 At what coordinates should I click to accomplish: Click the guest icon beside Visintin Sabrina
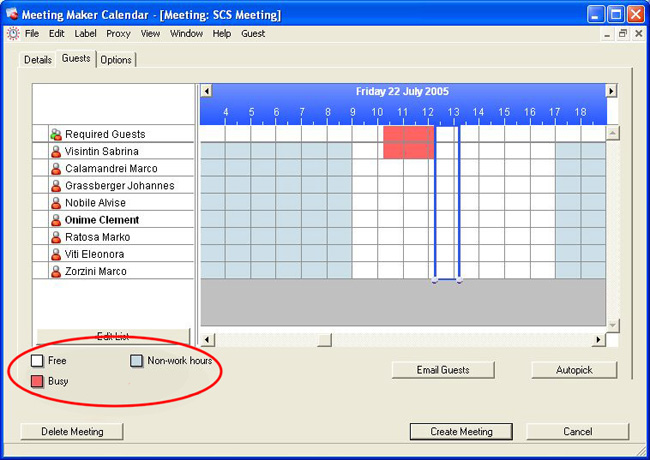(x=56, y=152)
